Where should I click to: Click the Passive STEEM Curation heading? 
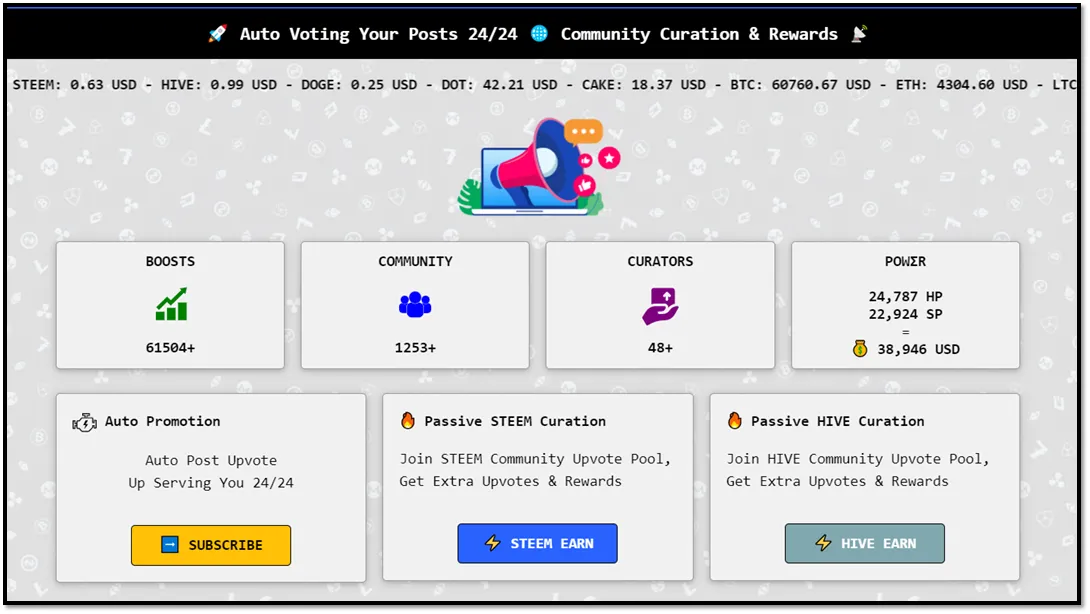(515, 421)
